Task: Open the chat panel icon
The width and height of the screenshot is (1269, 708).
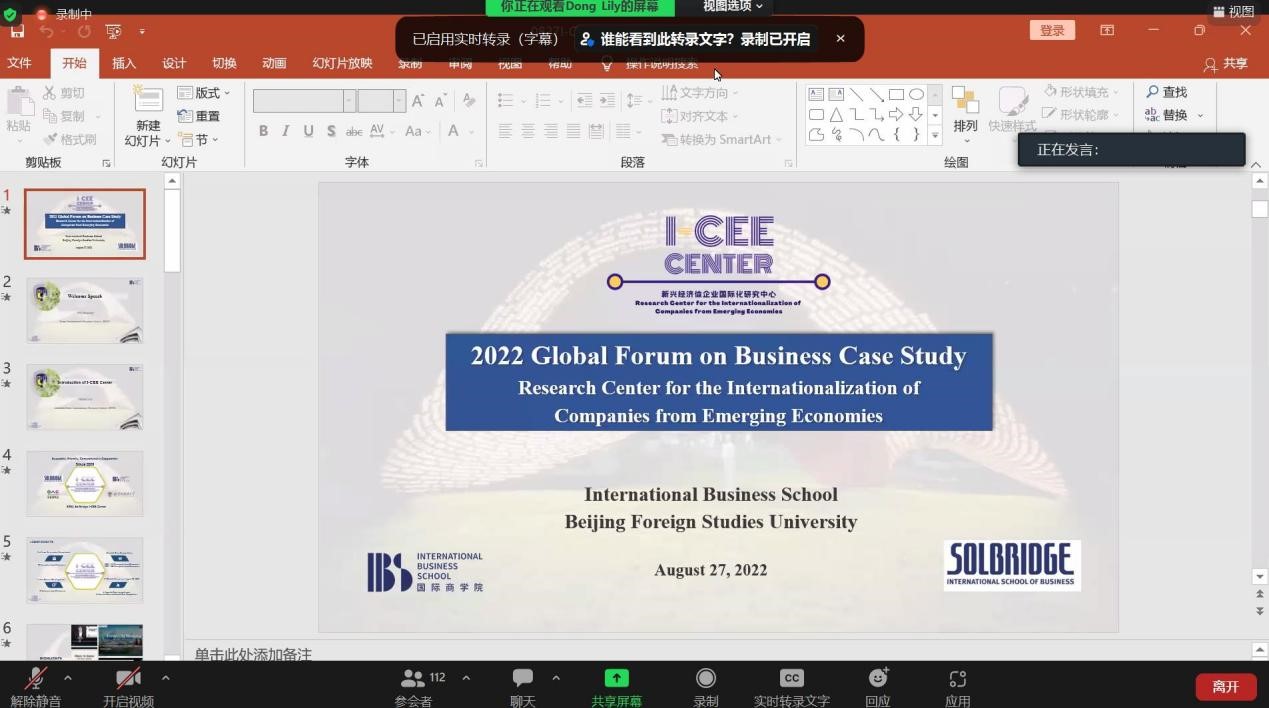Action: [x=522, y=679]
